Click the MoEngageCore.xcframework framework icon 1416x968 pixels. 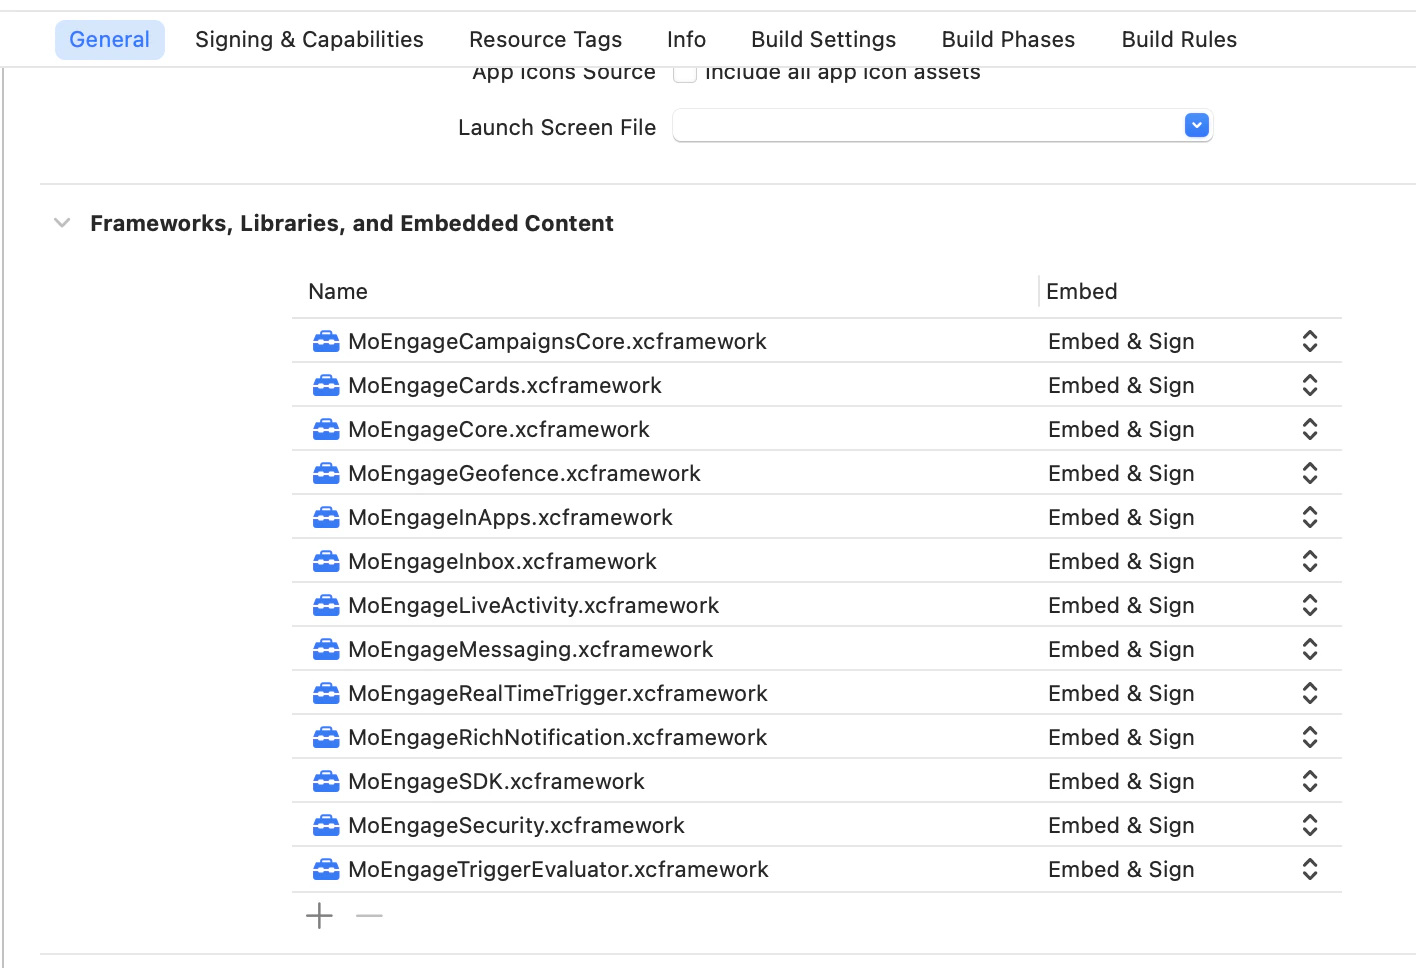[326, 429]
